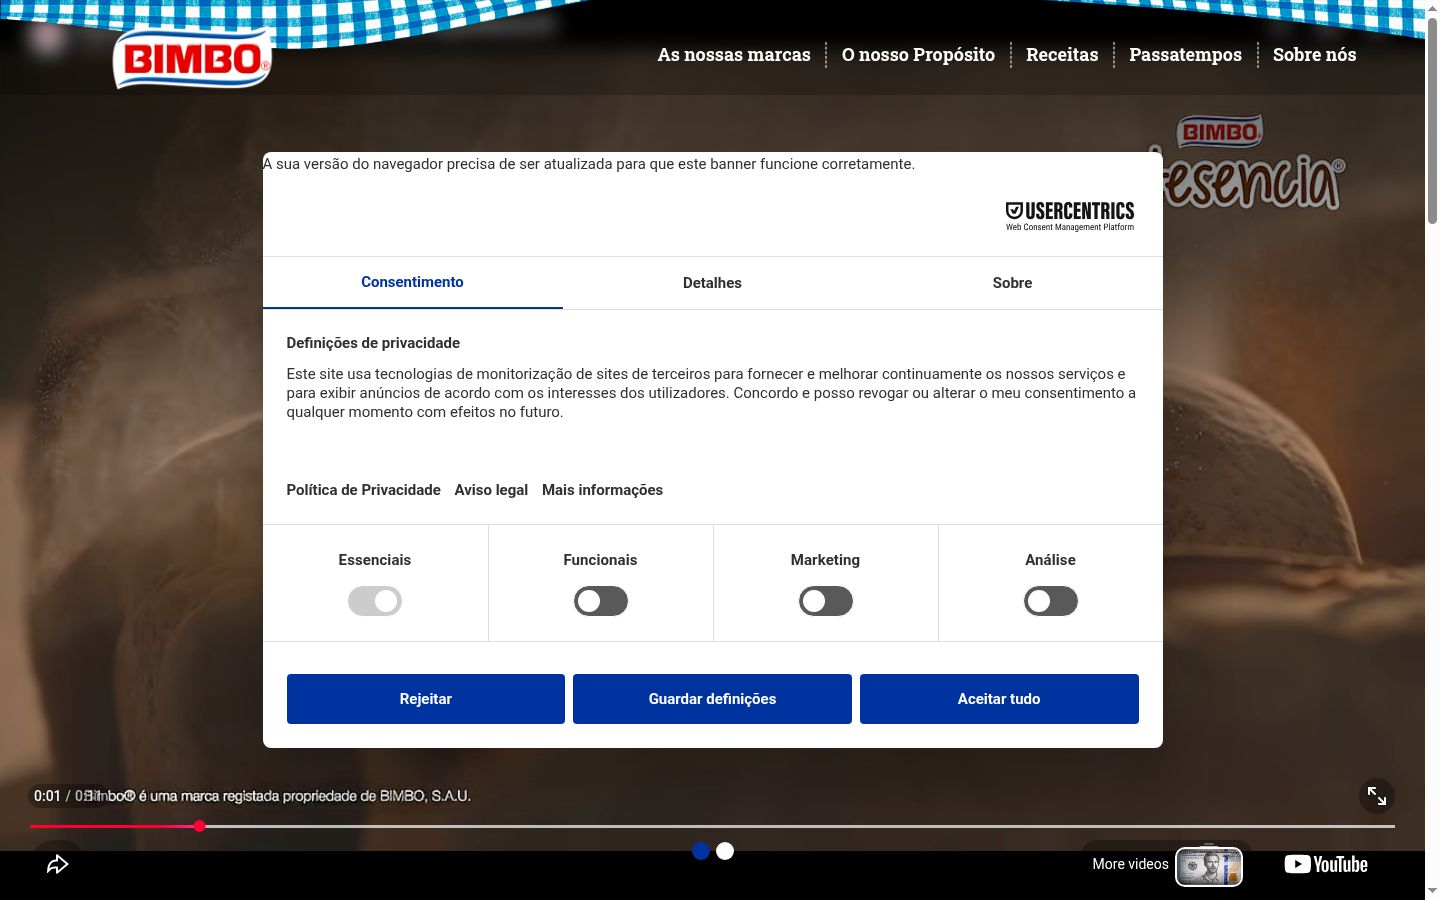Open the O nosso Propósito menu
Viewport: 1440px width, 900px height.
tap(918, 55)
